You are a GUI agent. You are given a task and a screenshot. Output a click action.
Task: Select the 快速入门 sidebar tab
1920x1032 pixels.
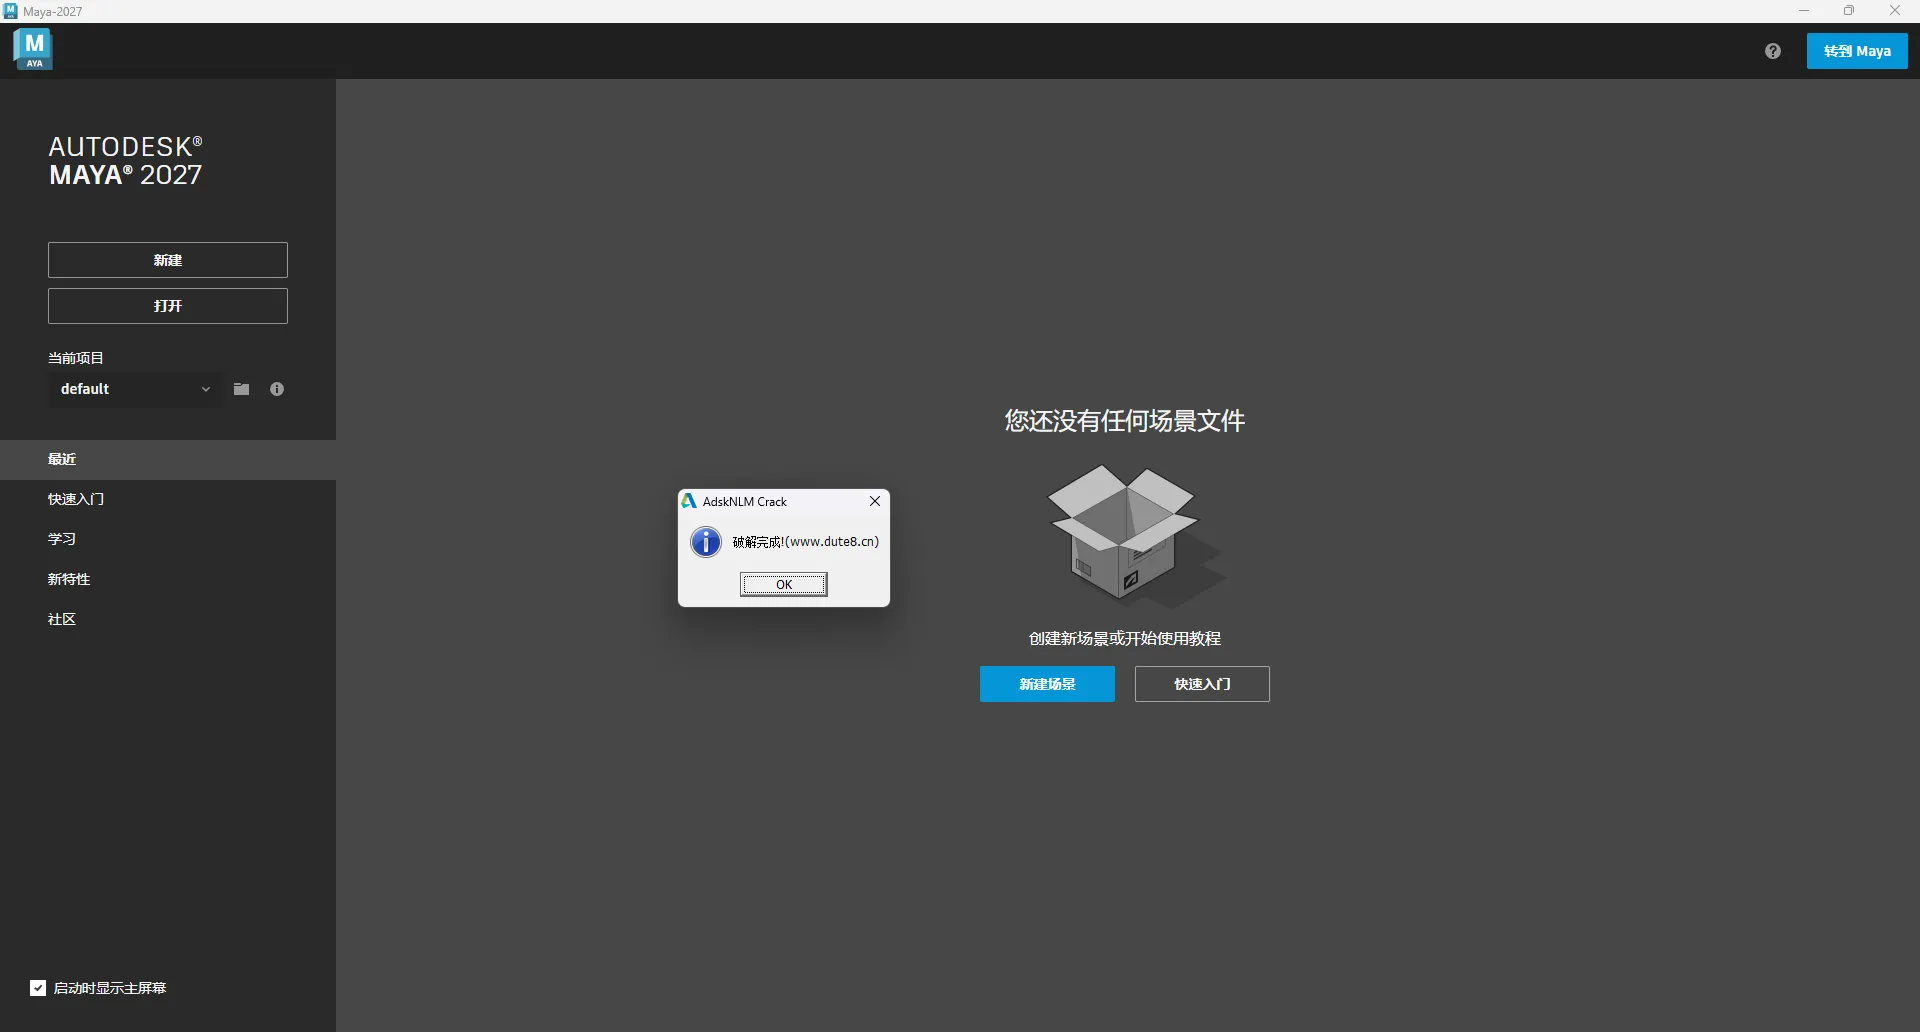[168, 499]
